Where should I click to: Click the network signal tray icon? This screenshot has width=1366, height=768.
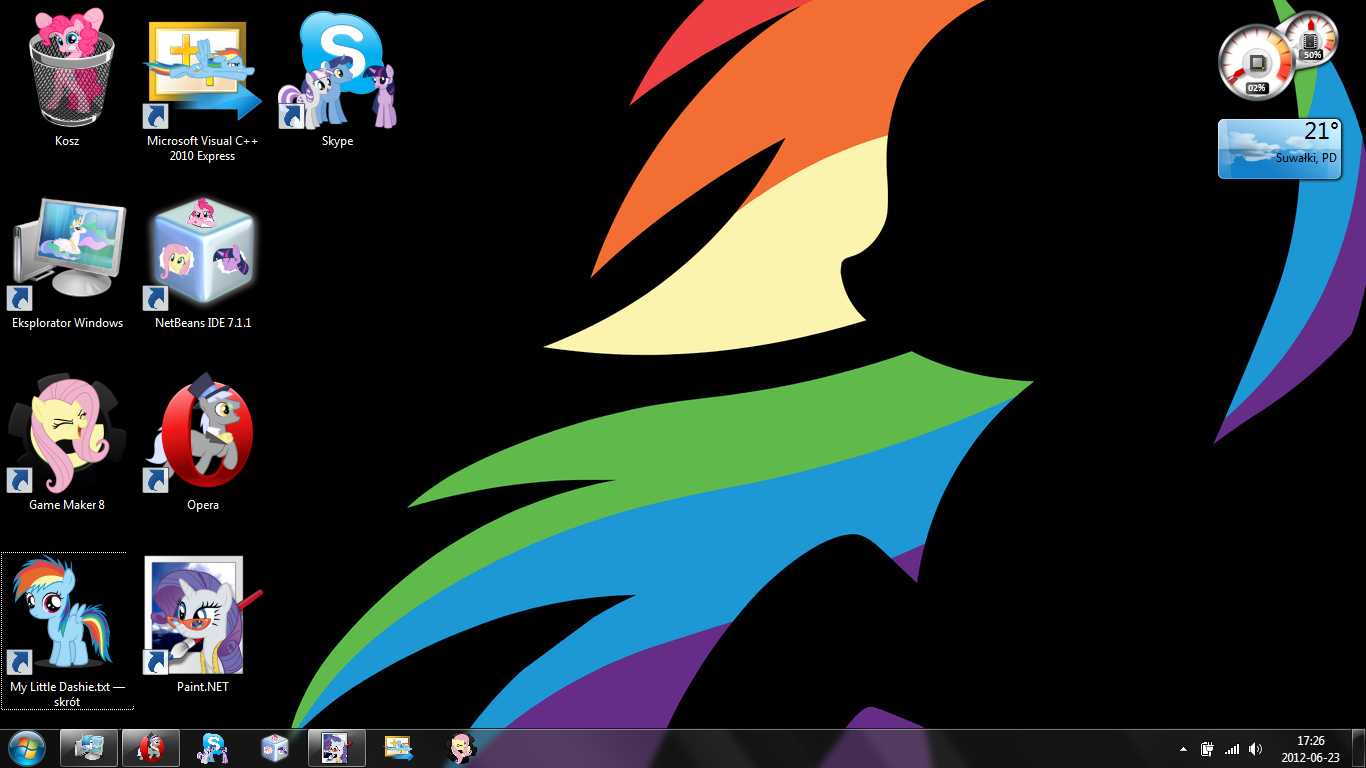tap(1232, 749)
